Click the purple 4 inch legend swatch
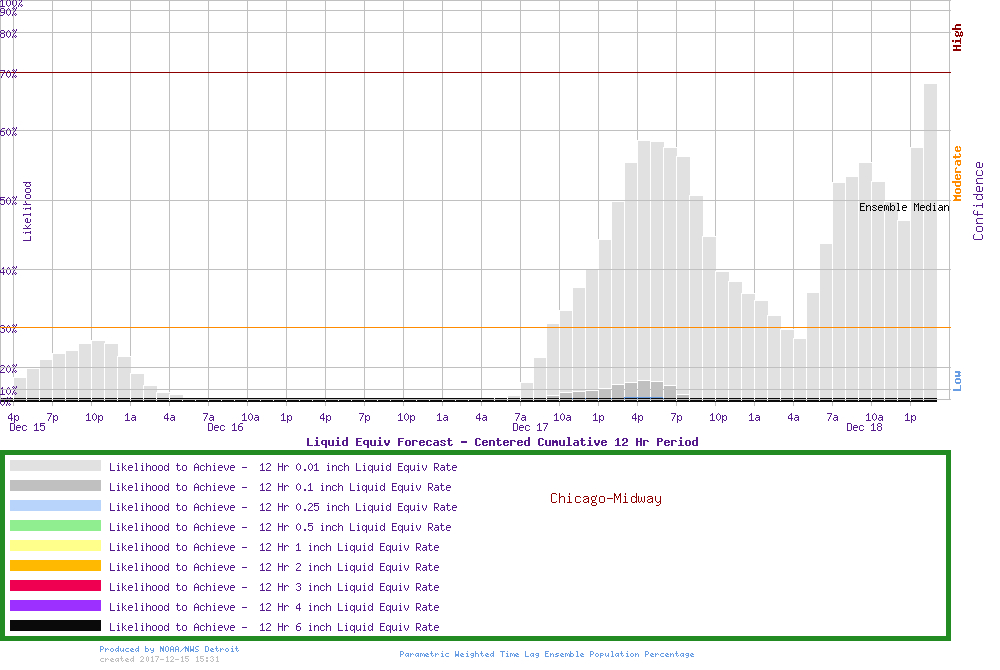Screen dimensions: 1000x670 55,606
